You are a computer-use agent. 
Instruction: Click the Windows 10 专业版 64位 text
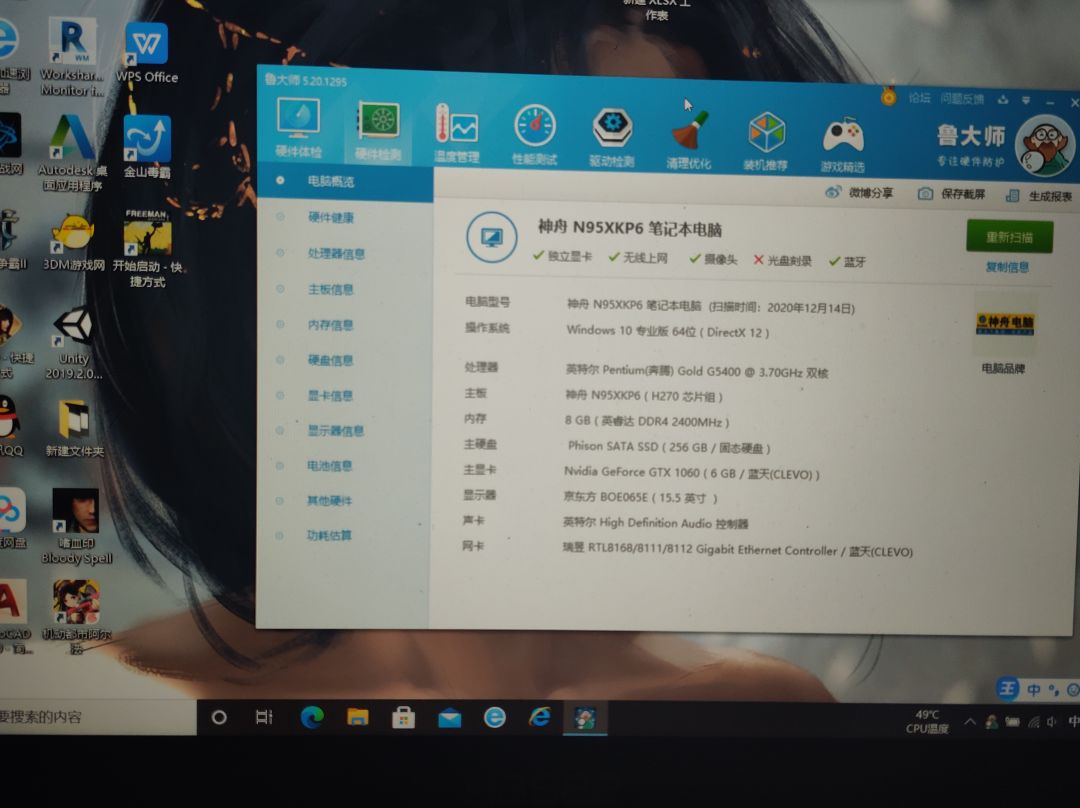point(667,331)
